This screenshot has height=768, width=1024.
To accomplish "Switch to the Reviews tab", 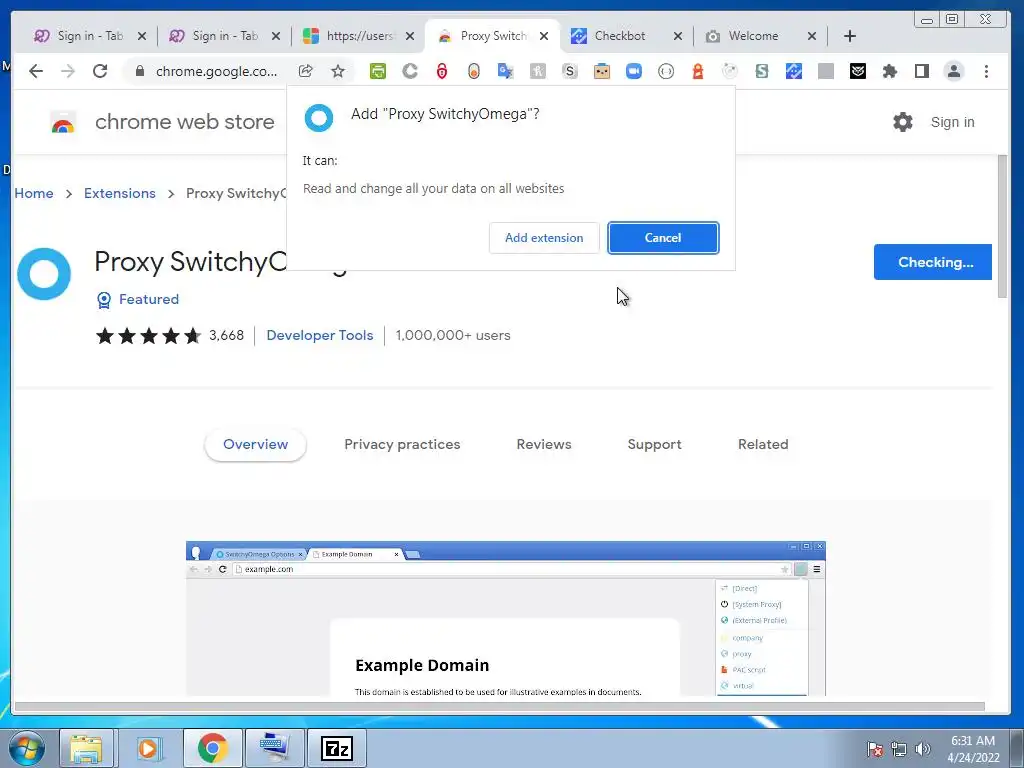I will click(x=544, y=444).
